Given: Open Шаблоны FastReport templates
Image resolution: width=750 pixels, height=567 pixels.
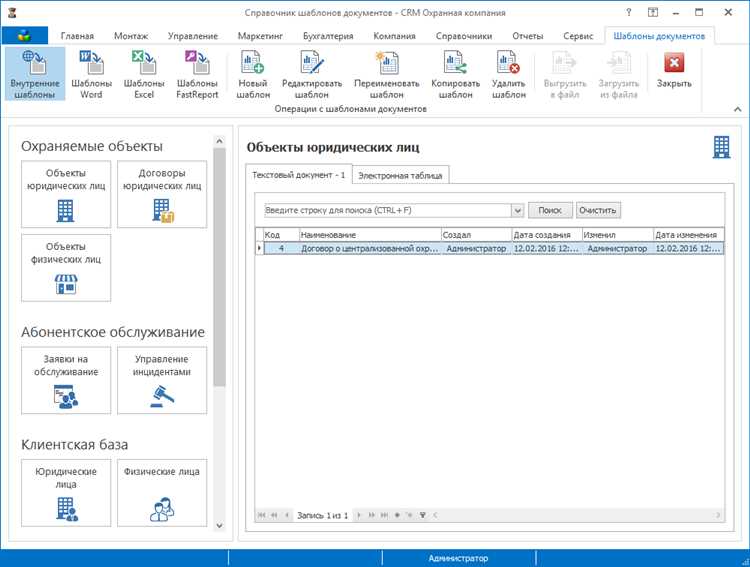Looking at the screenshot, I should pyautogui.click(x=197, y=74).
